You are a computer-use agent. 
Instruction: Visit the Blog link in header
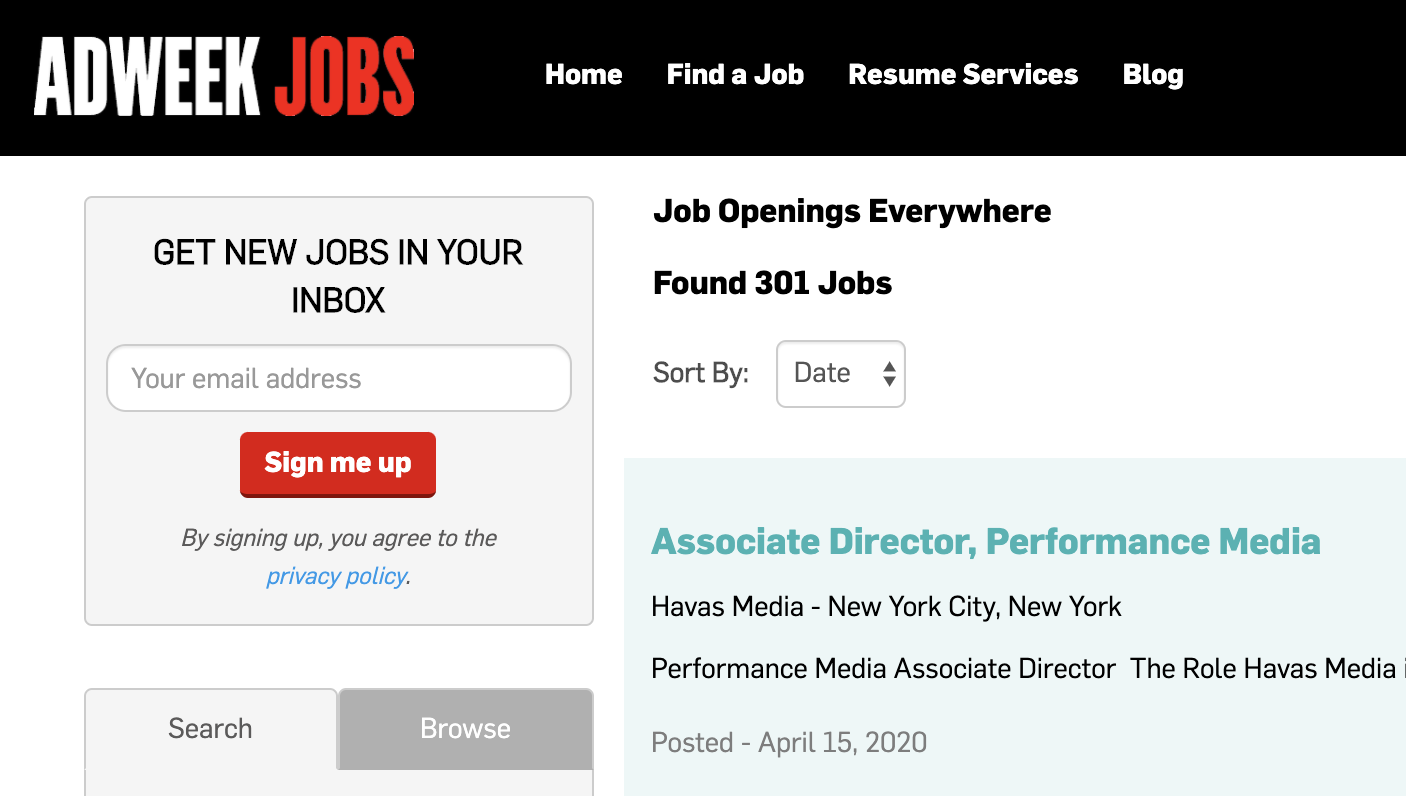[x=1153, y=75]
